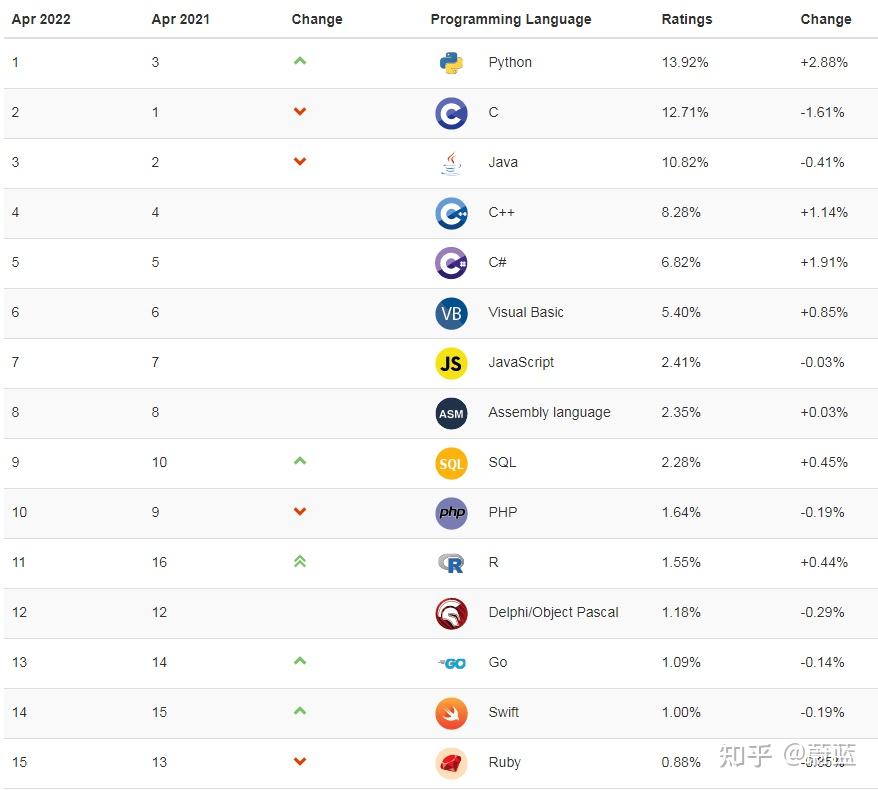Image resolution: width=878 pixels, height=790 pixels.
Task: Click the R language logo icon
Action: pyautogui.click(x=451, y=563)
